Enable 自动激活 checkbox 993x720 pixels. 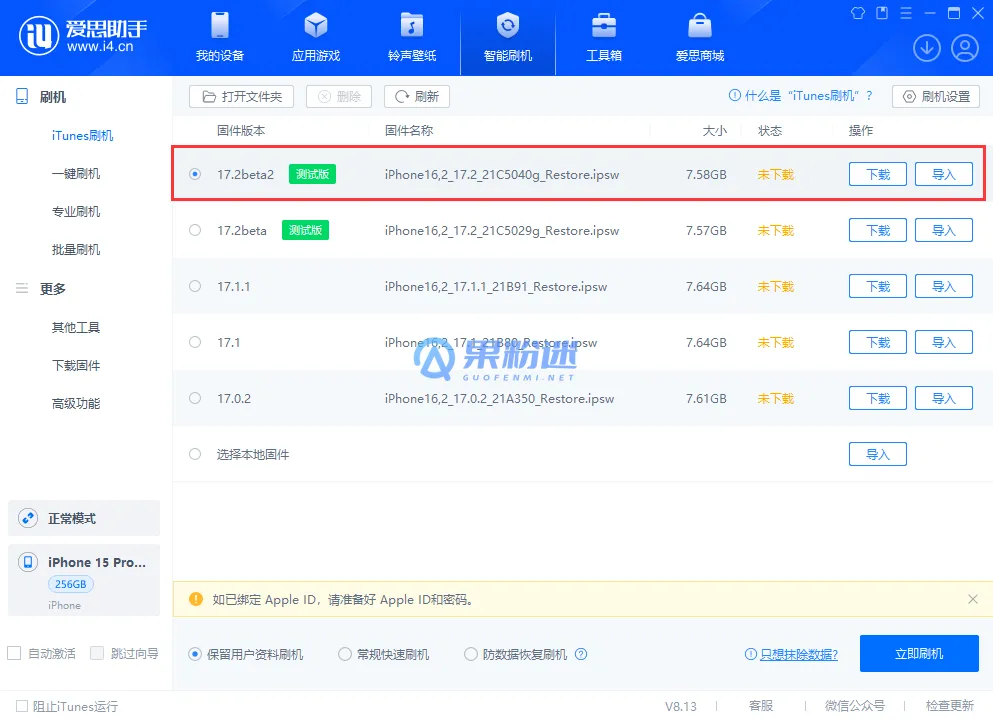click(x=14, y=653)
